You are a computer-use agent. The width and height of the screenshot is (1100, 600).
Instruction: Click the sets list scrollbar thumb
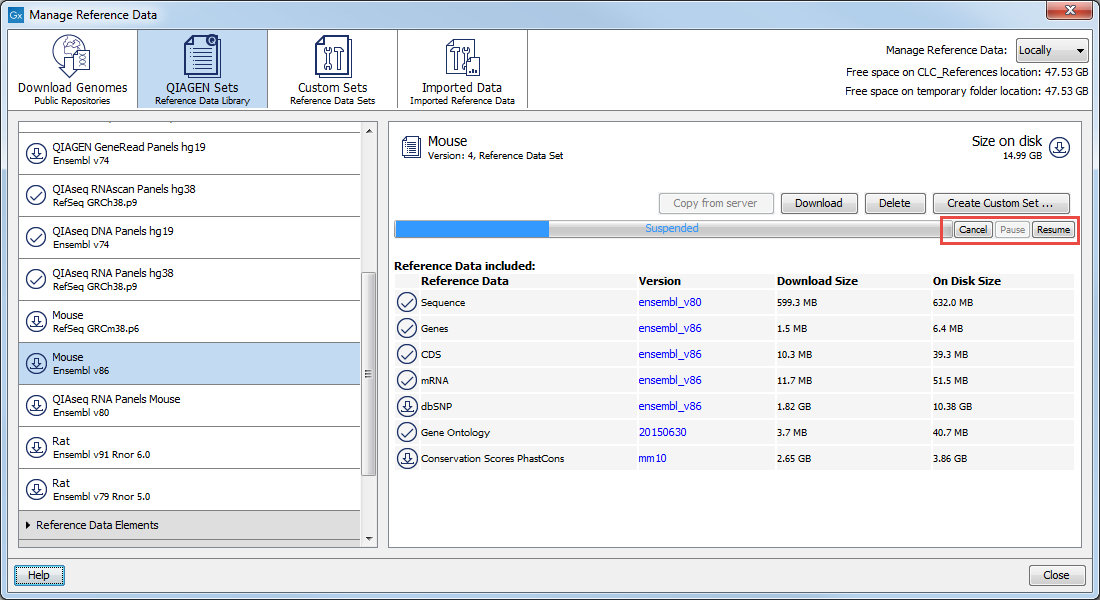369,374
